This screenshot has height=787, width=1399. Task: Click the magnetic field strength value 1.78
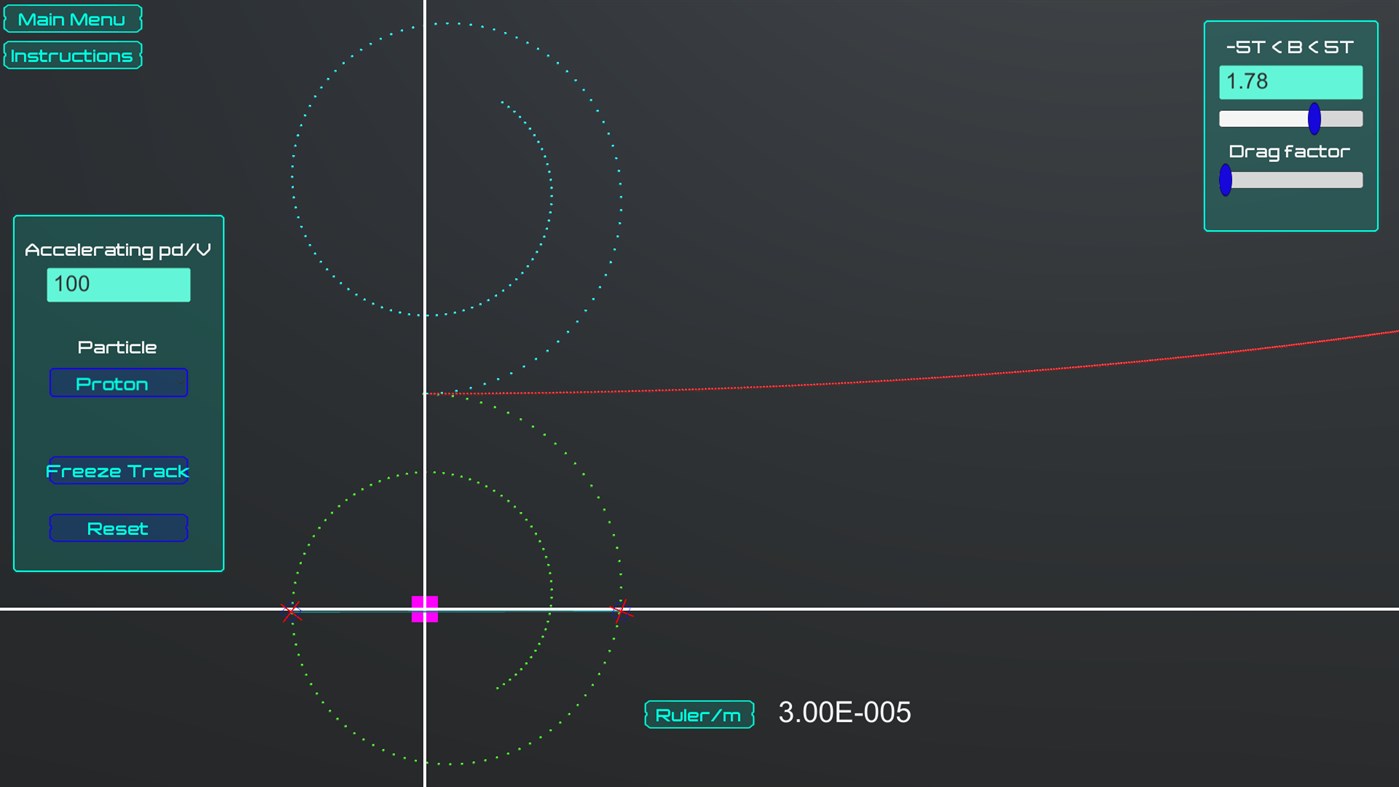click(1290, 81)
